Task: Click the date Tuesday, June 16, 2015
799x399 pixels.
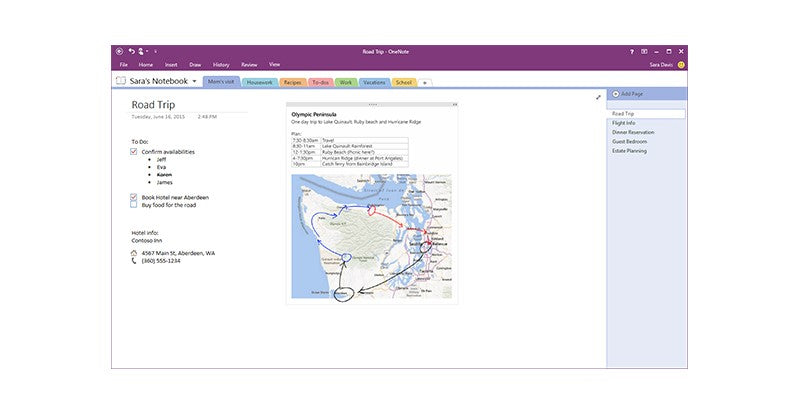Action: (158, 117)
